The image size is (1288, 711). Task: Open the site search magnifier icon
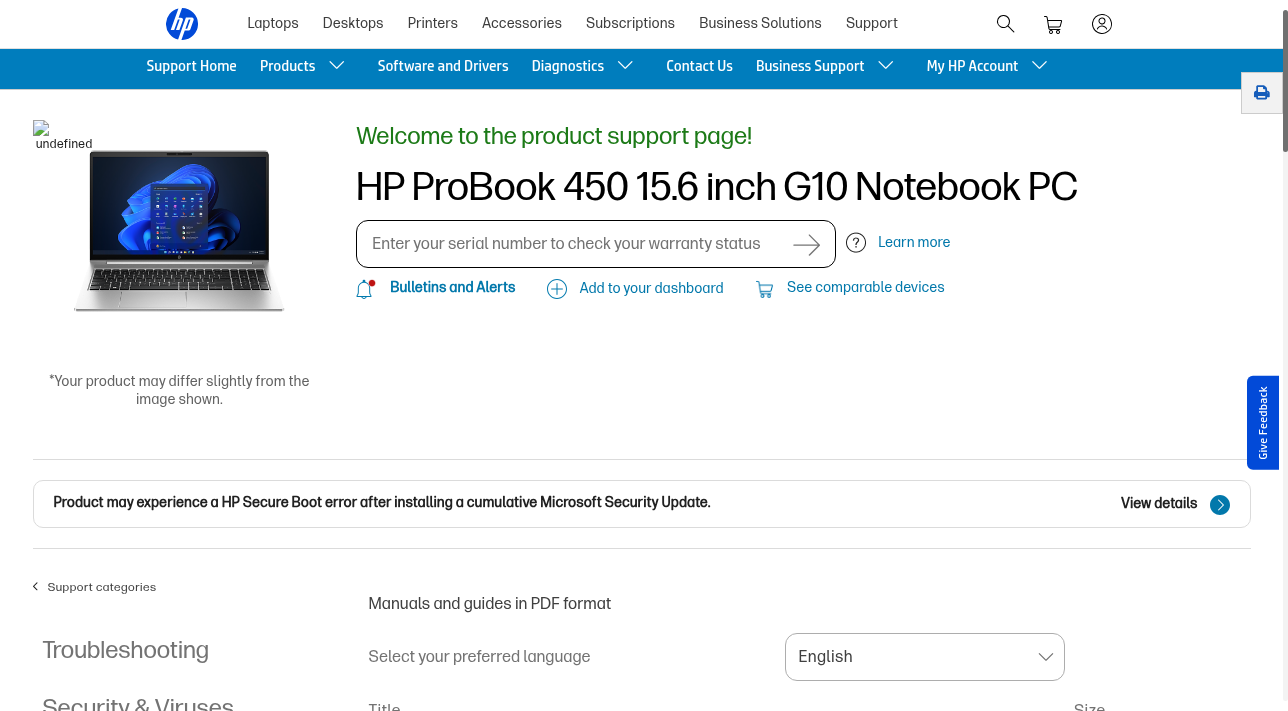pyautogui.click(x=1006, y=24)
